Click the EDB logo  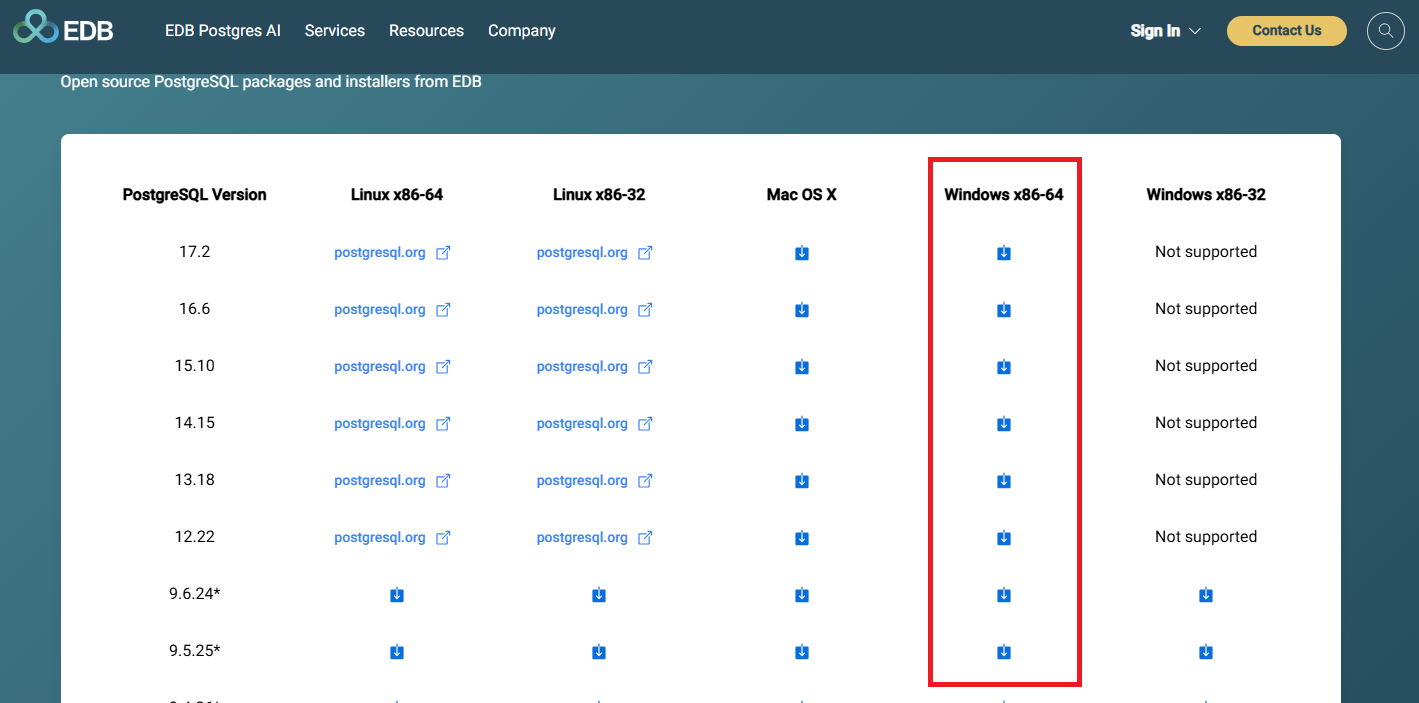[63, 28]
